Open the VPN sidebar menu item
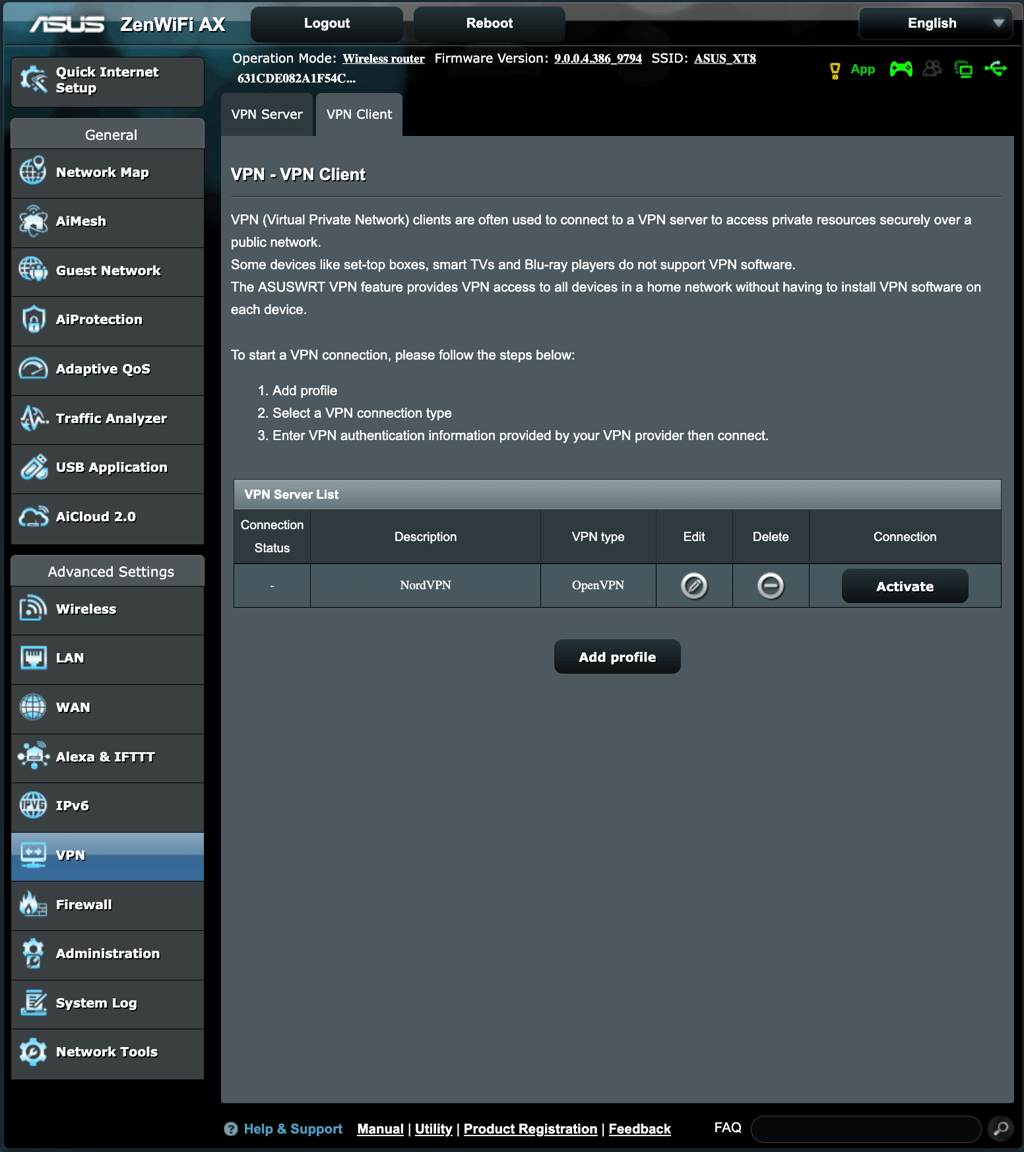This screenshot has height=1152, width=1024. [107, 856]
